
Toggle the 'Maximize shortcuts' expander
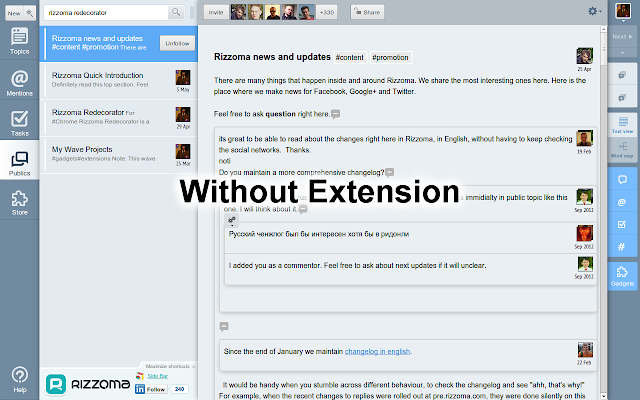170,366
